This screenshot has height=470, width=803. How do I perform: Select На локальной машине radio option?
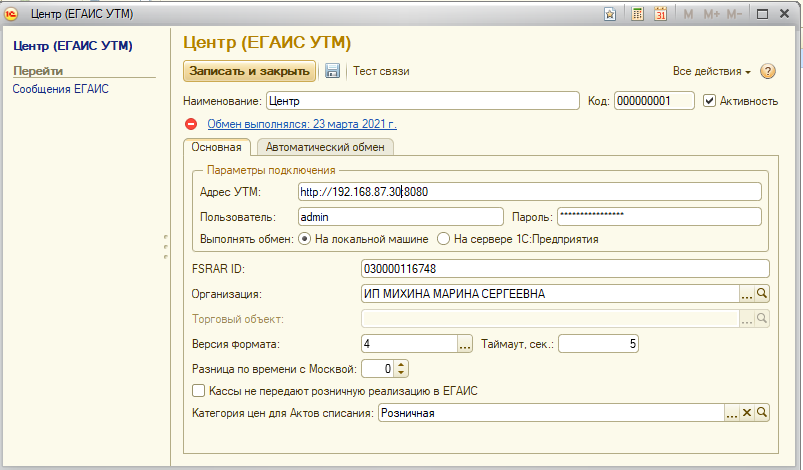304,239
